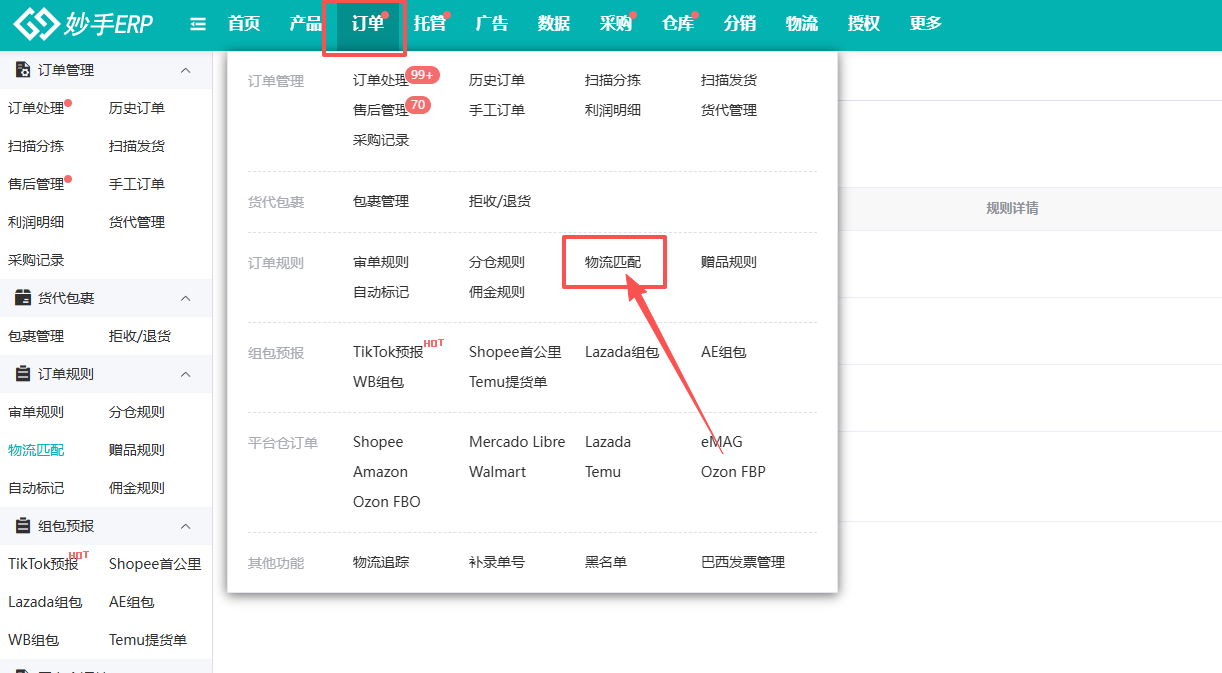Click 规则详情 table column header
Screen dimensions: 1222x673
click(1012, 208)
